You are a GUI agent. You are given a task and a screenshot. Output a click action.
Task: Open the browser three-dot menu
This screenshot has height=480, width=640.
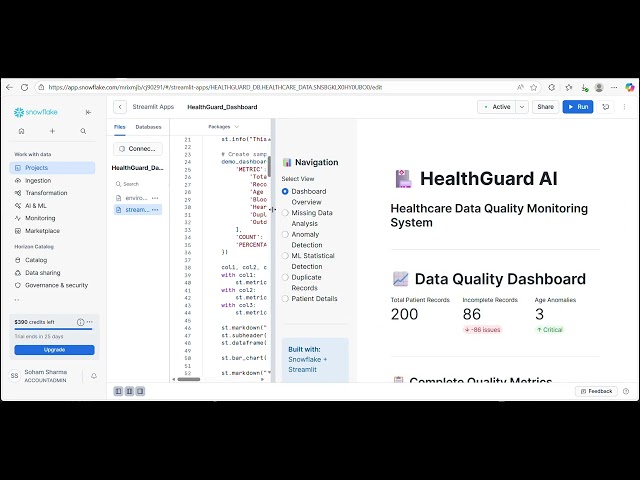614,87
